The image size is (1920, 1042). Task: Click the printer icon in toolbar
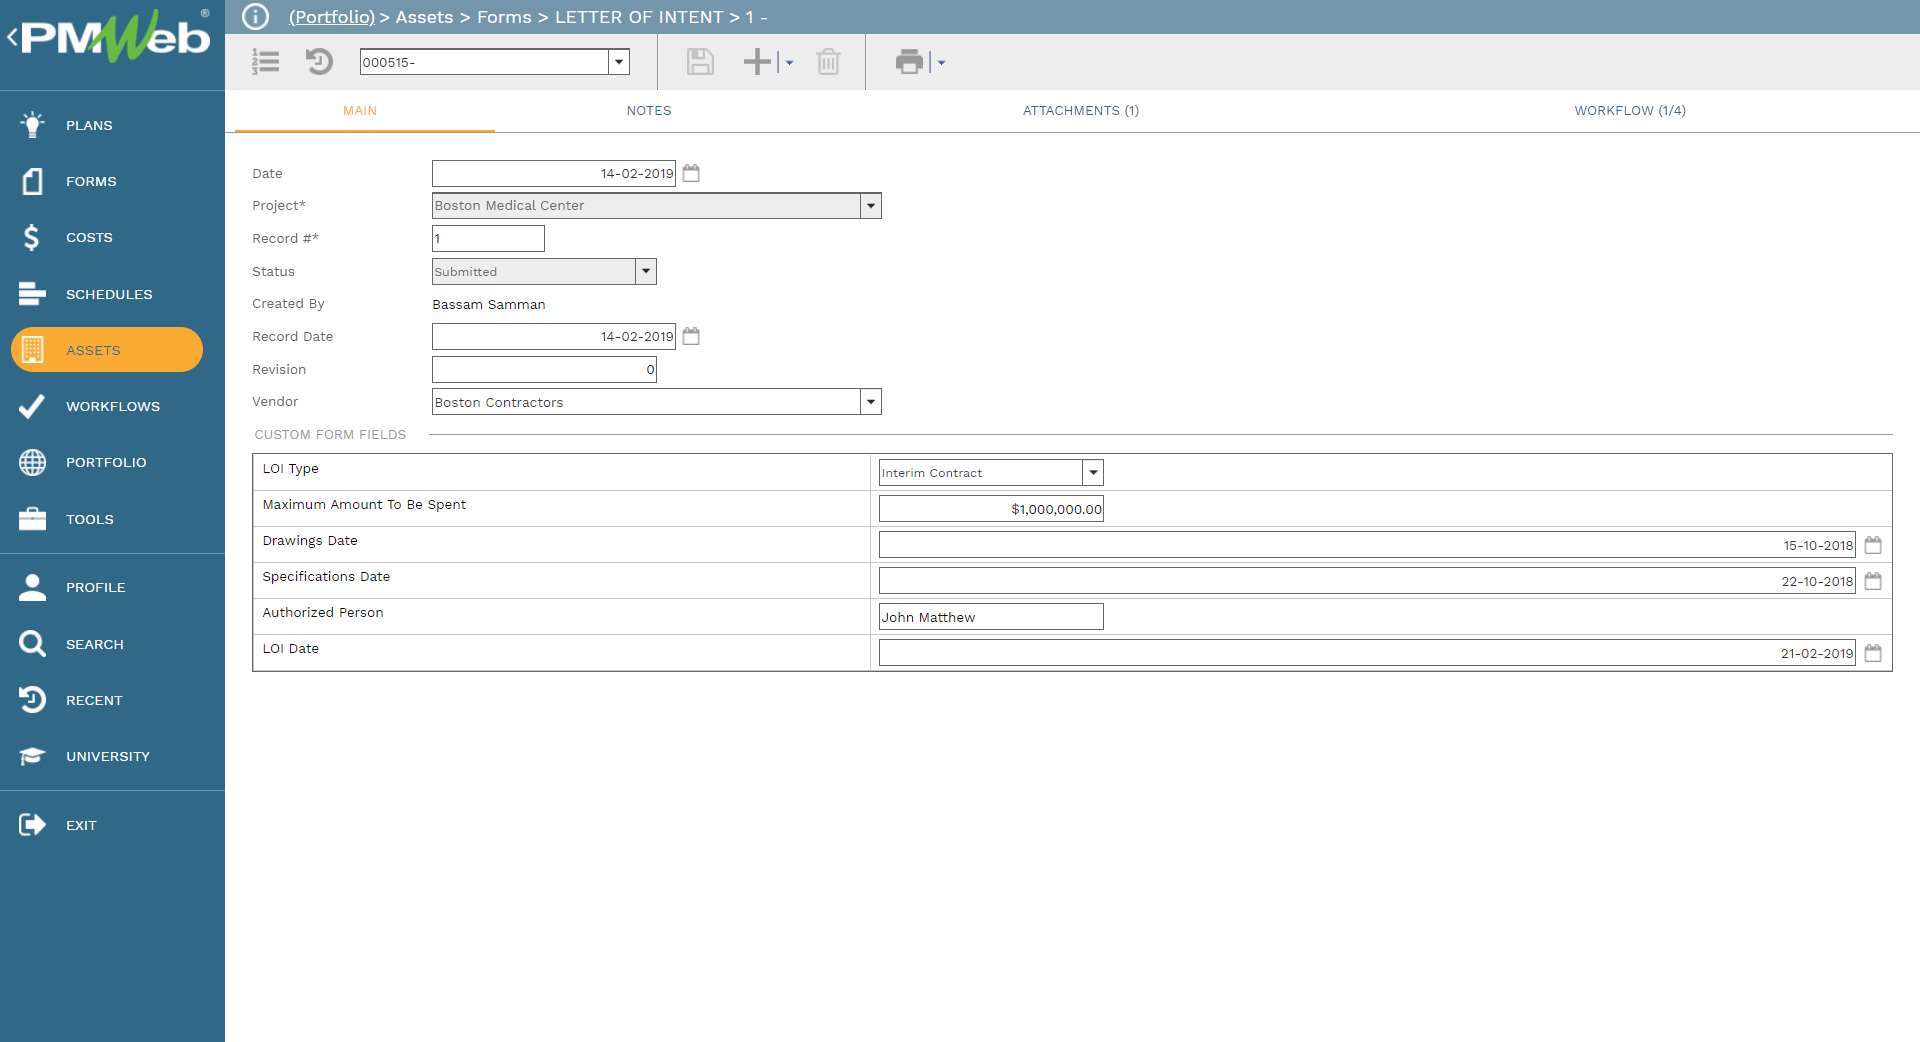909,62
